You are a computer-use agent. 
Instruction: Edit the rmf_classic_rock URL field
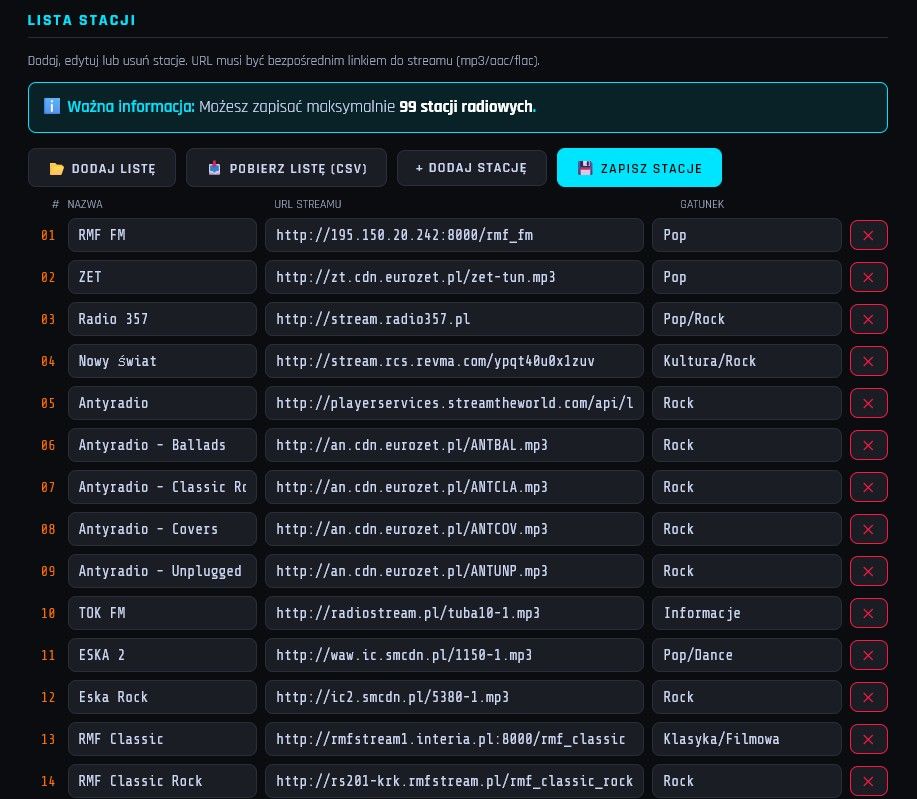pos(454,781)
